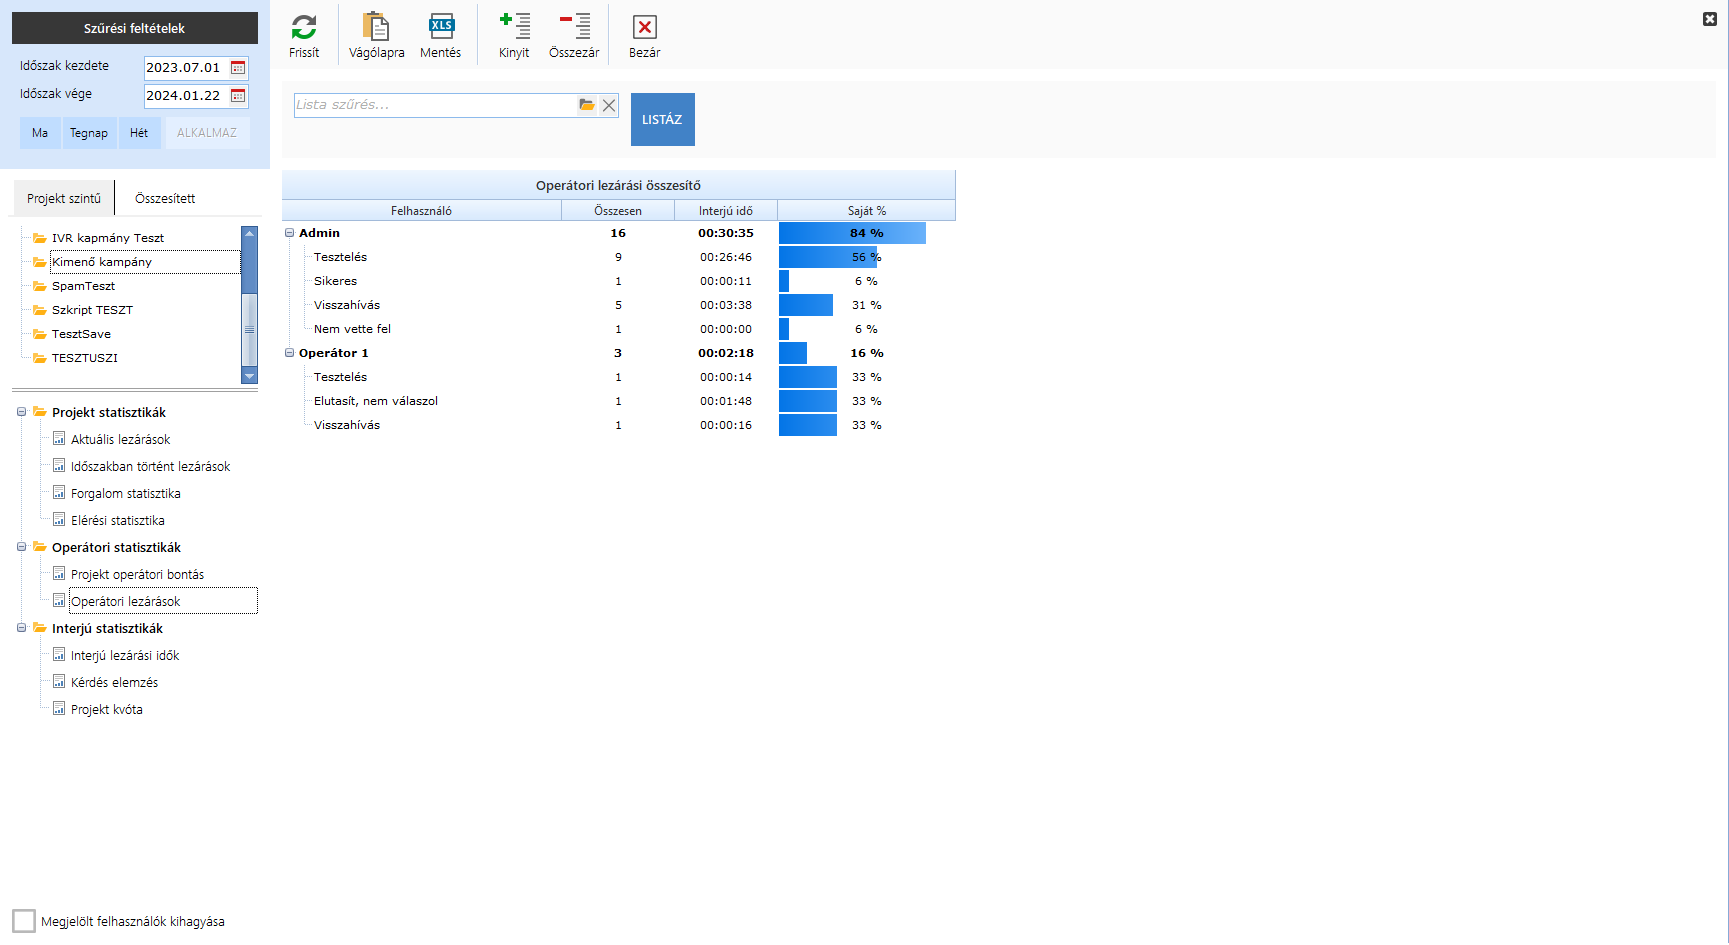1729x945 pixels.
Task: Open calendar for Időszak vége date
Action: click(238, 96)
